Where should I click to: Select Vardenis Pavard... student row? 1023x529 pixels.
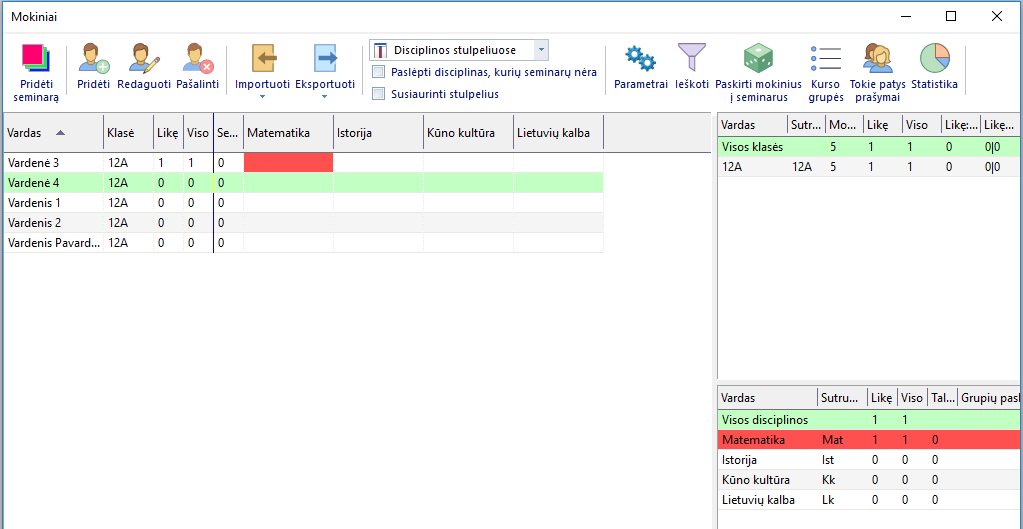click(x=54, y=242)
